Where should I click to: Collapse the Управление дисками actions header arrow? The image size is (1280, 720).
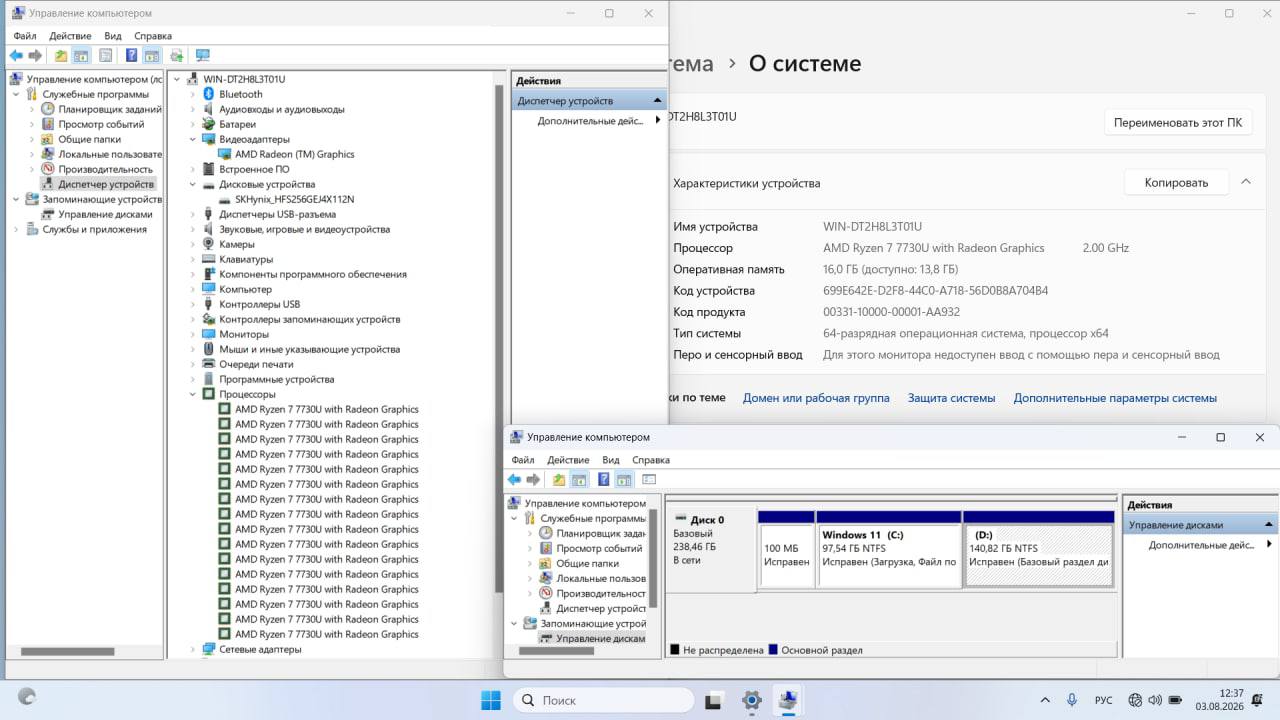point(1270,525)
